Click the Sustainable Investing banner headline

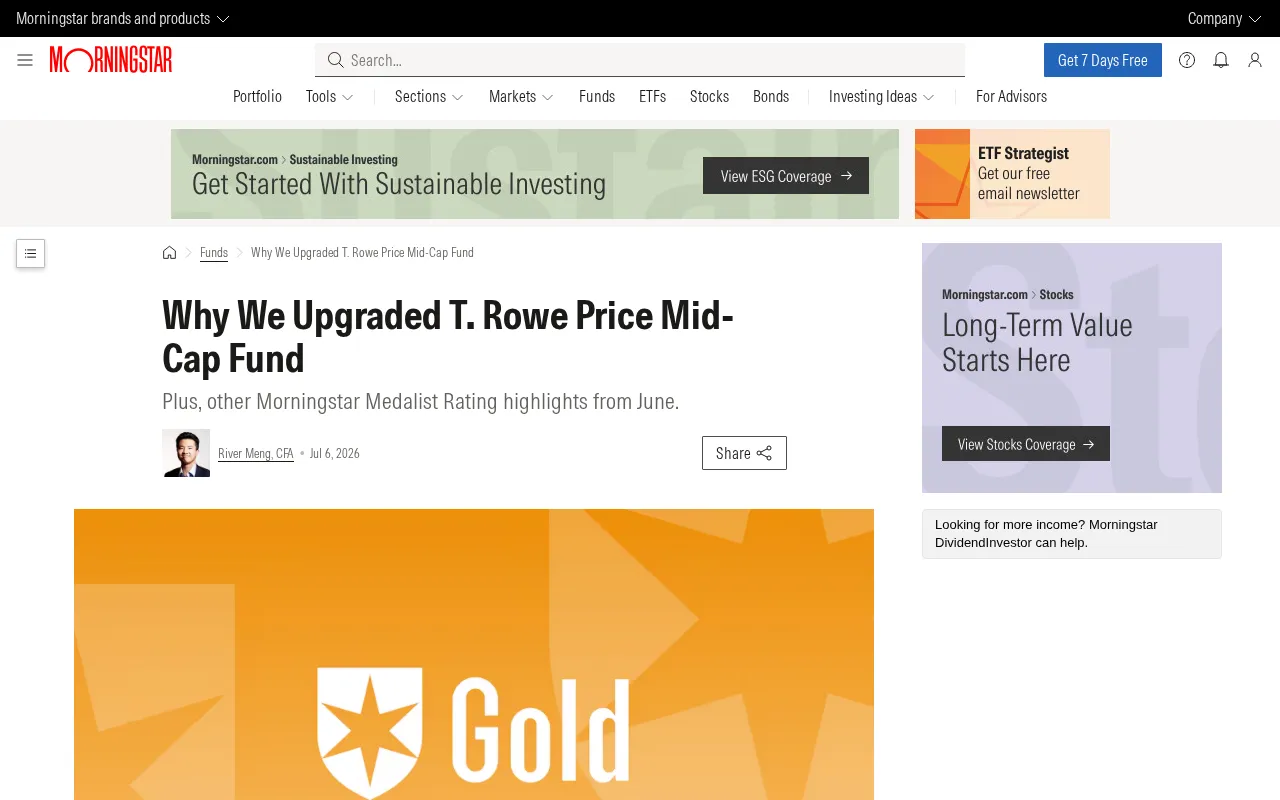[399, 184]
